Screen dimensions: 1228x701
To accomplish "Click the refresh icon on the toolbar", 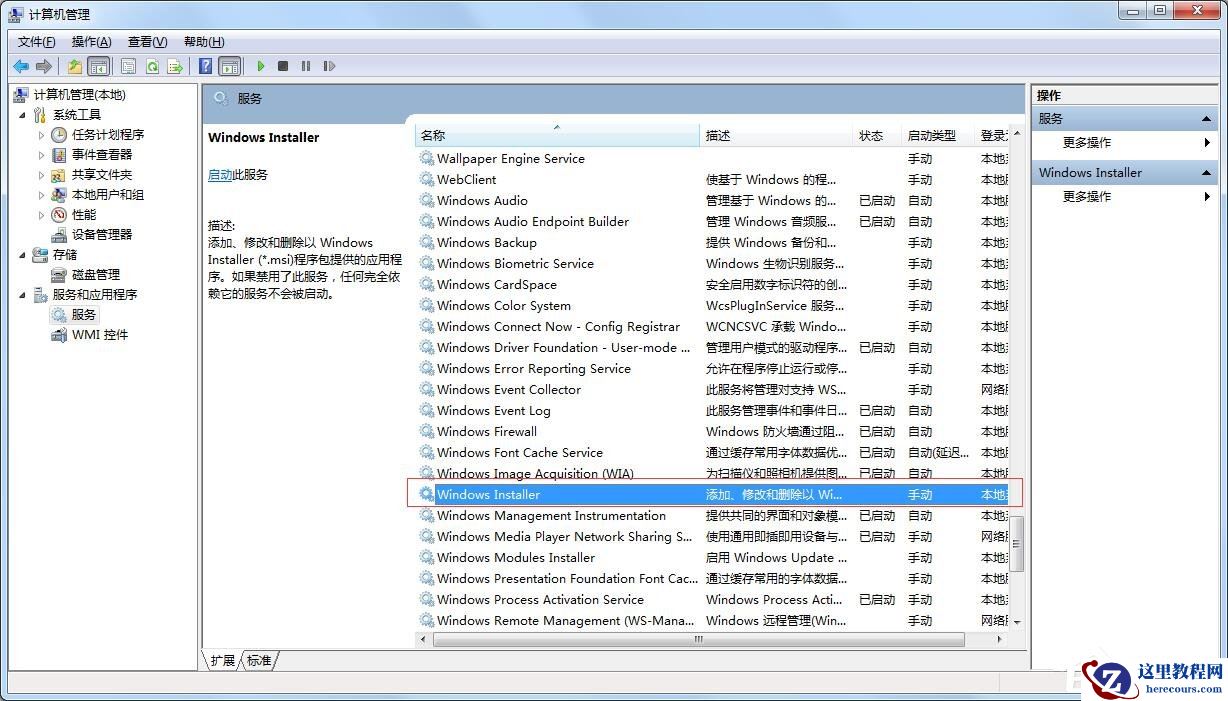I will click(x=152, y=66).
